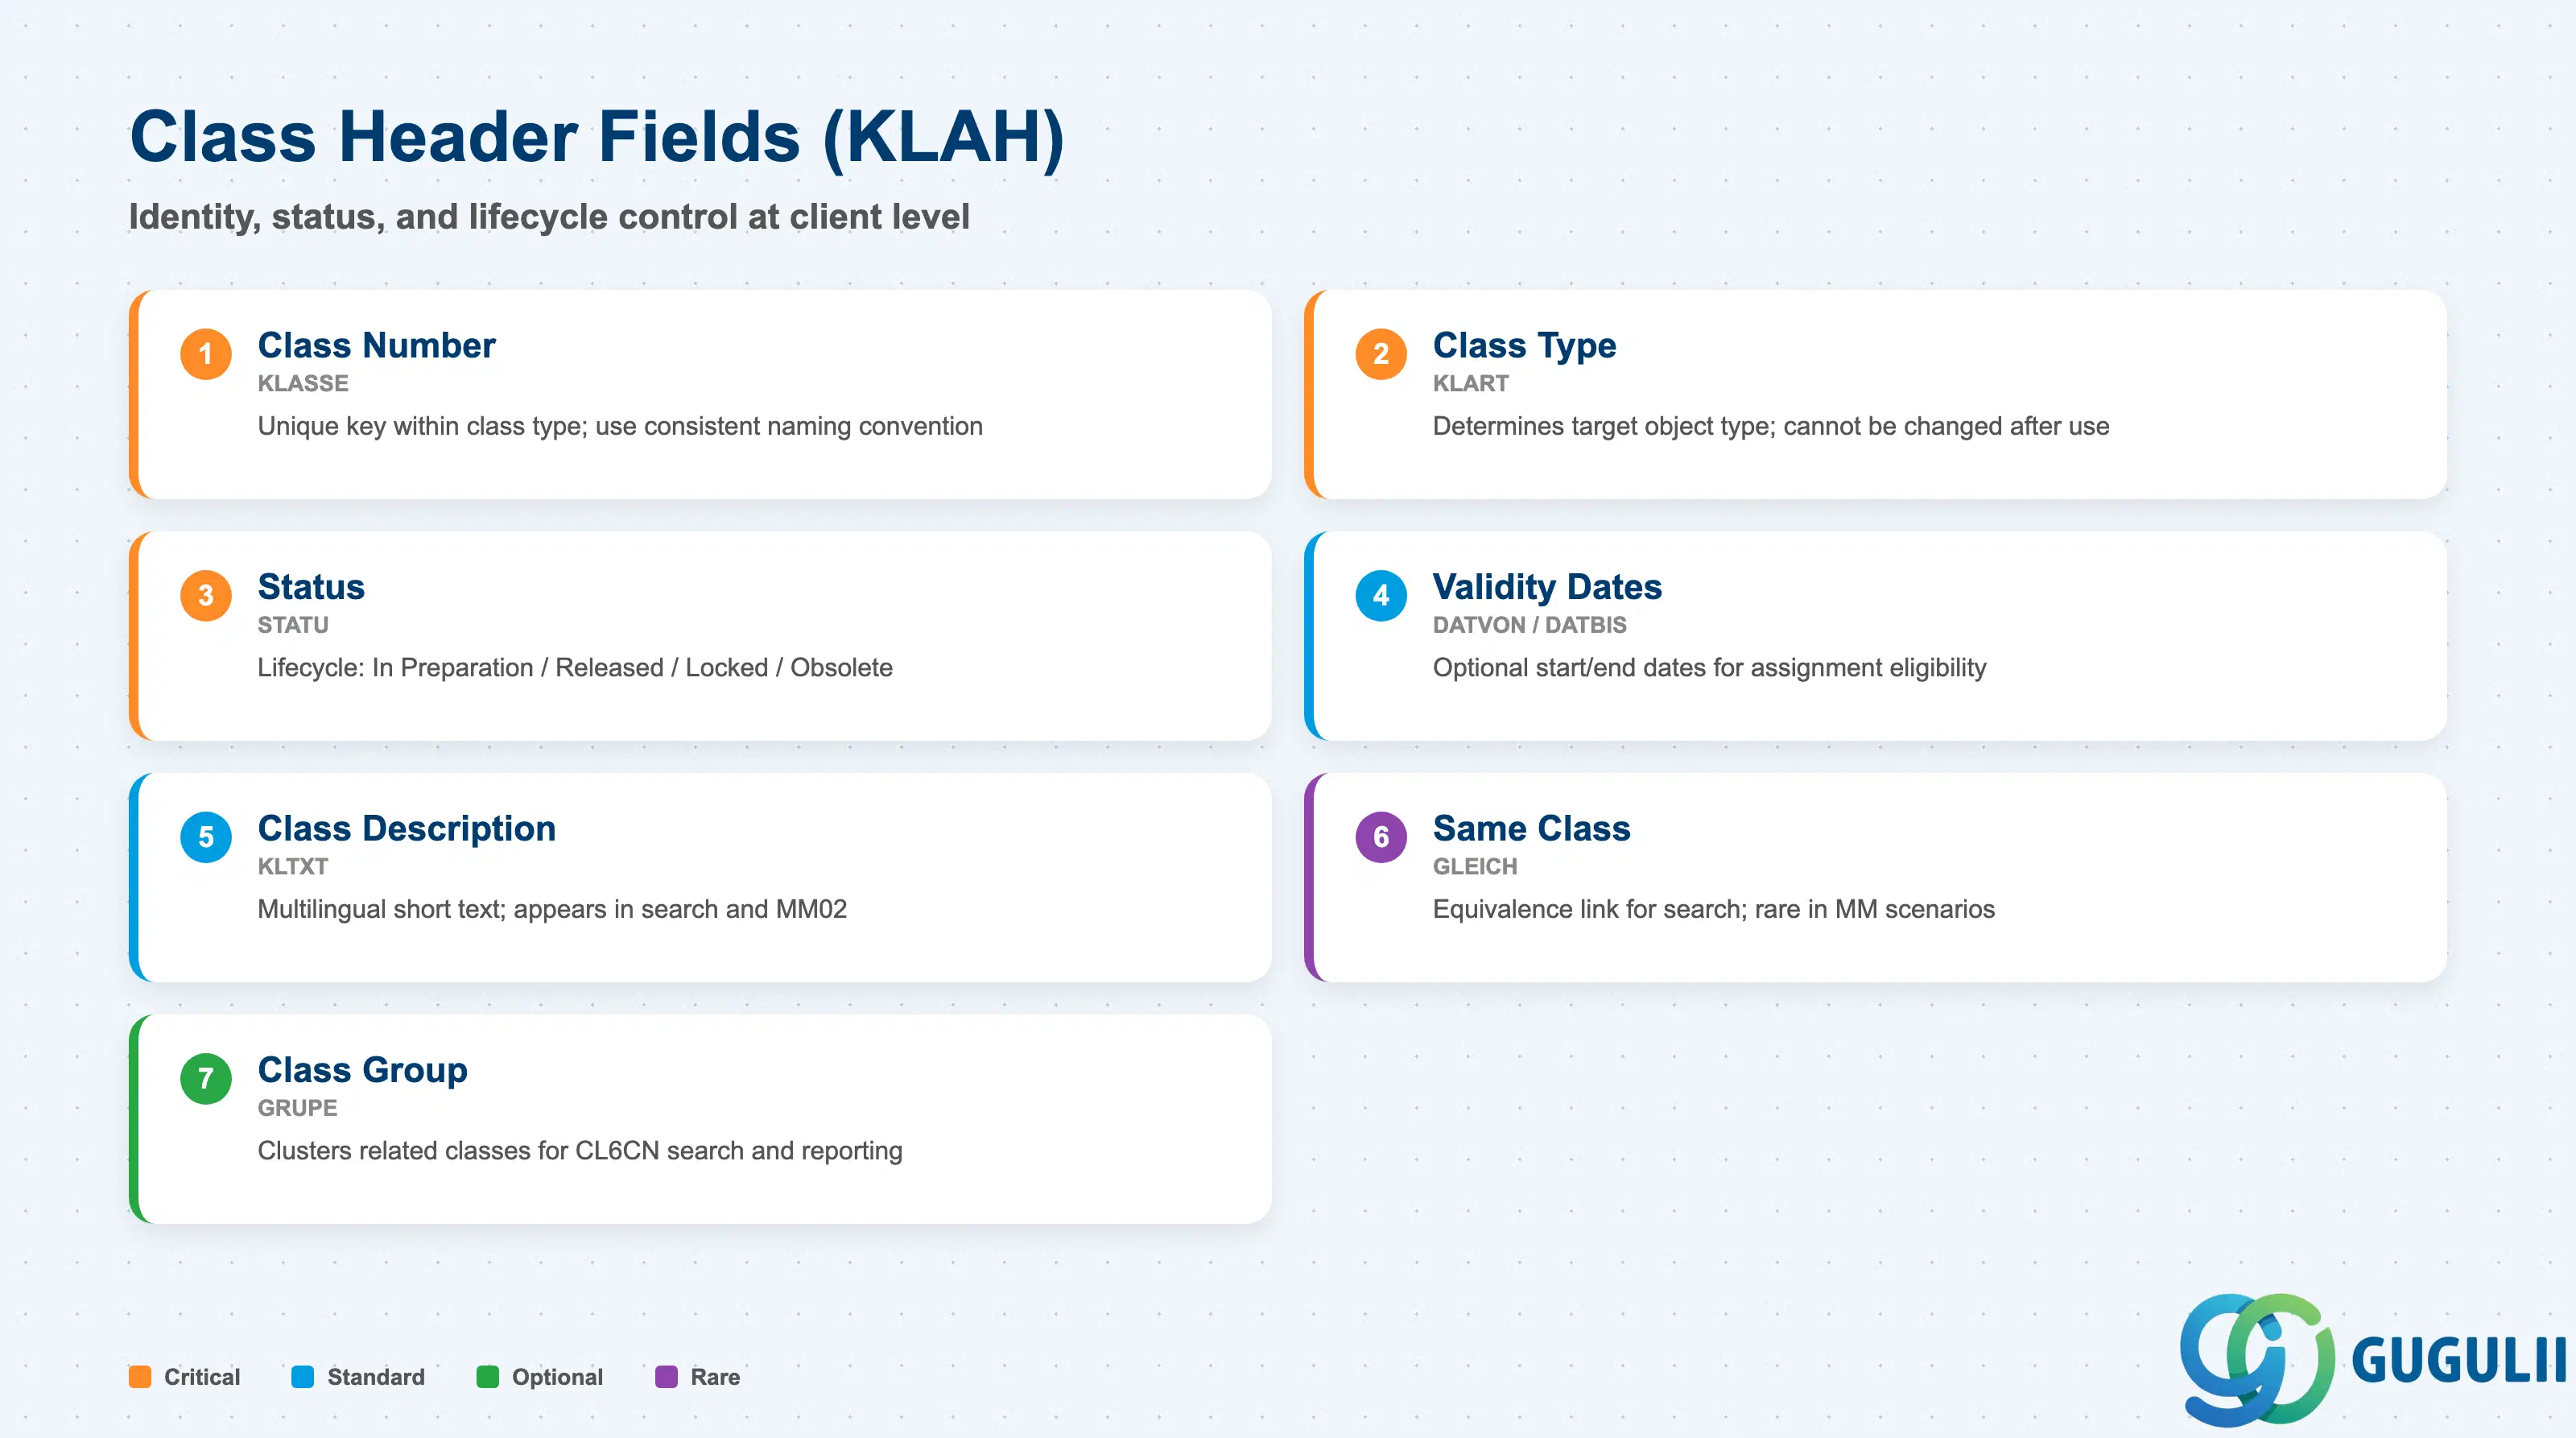Click the orange number 2 badge

click(x=1381, y=354)
